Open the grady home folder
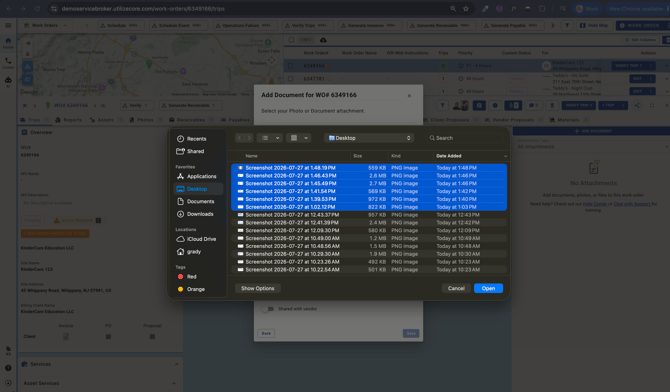 [189, 251]
